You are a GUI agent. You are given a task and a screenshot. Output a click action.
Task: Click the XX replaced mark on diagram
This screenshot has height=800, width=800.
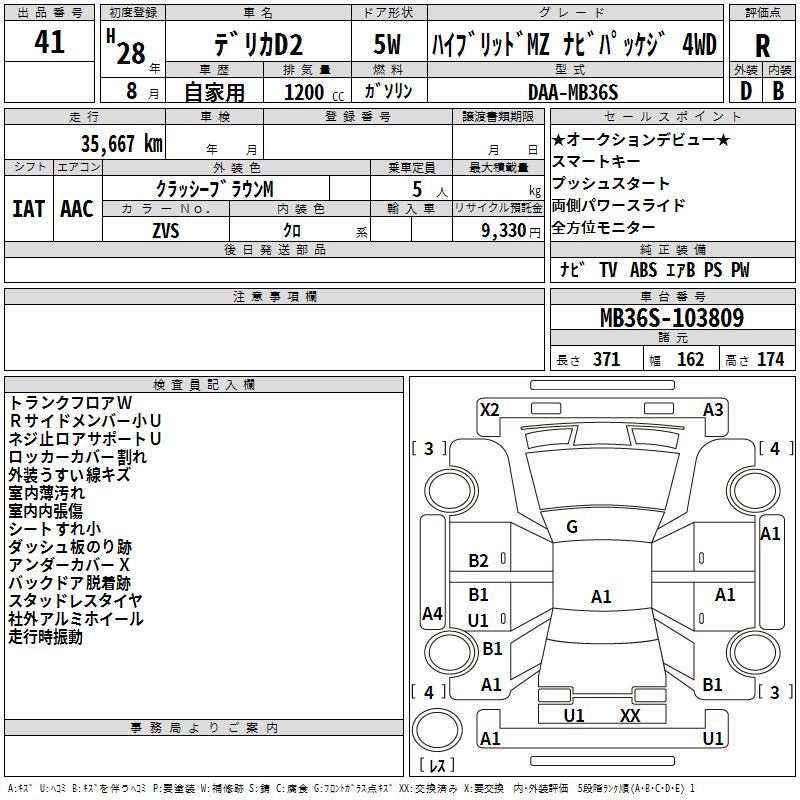coord(630,716)
